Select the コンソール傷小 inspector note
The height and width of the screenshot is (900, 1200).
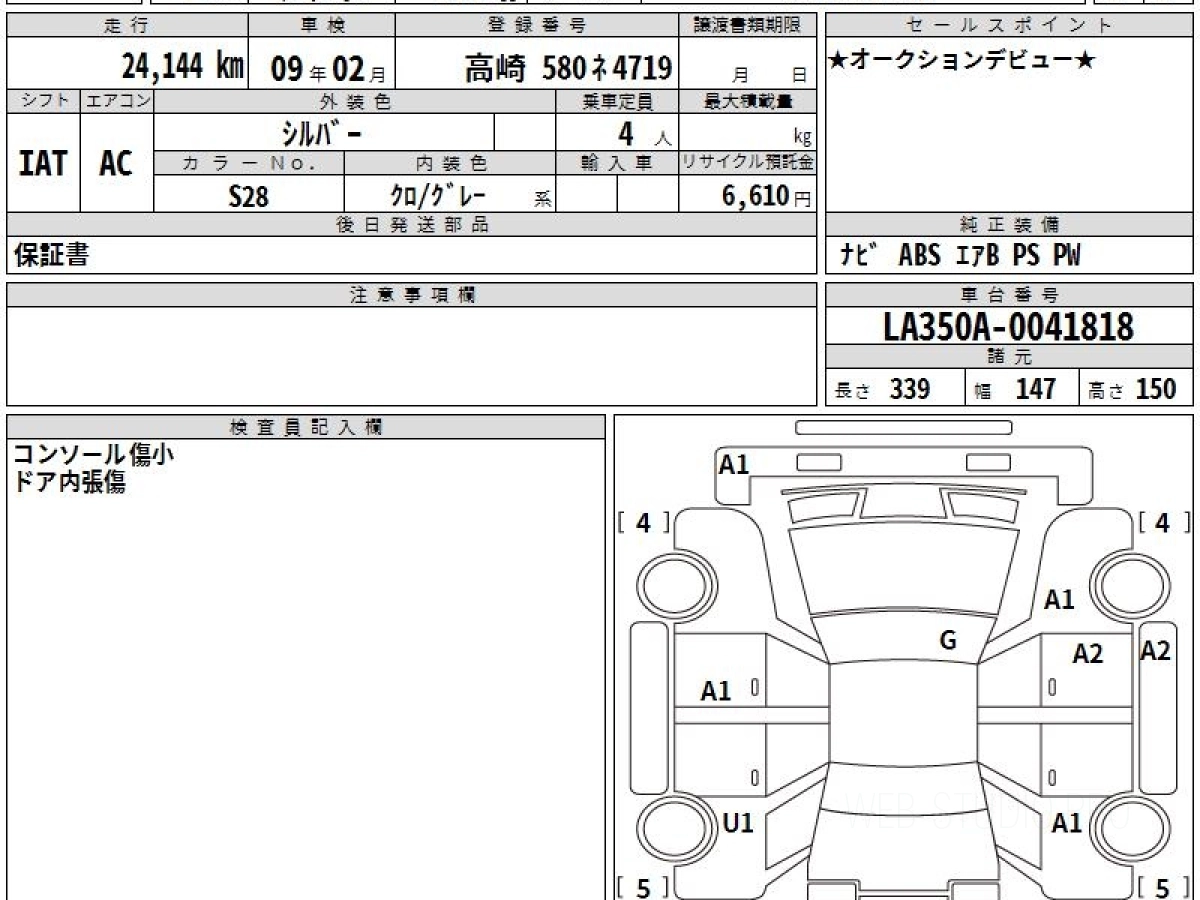click(93, 455)
